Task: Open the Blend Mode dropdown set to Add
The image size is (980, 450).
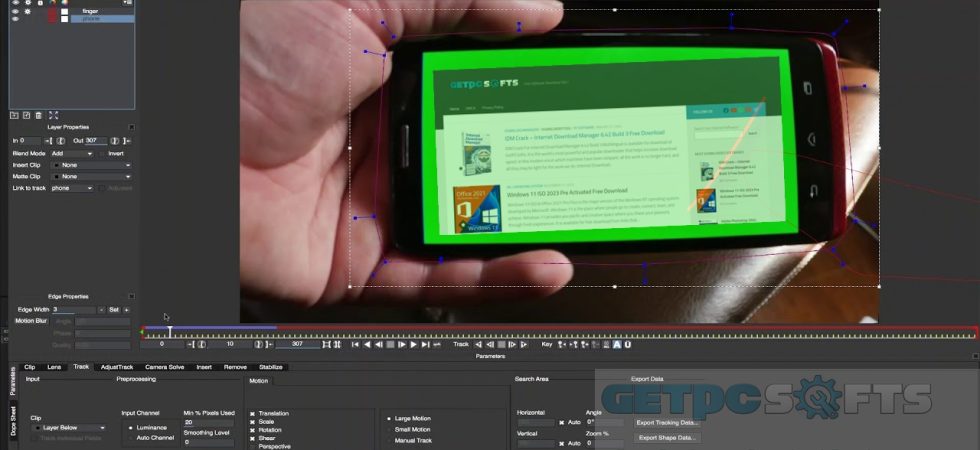Action: (x=72, y=153)
